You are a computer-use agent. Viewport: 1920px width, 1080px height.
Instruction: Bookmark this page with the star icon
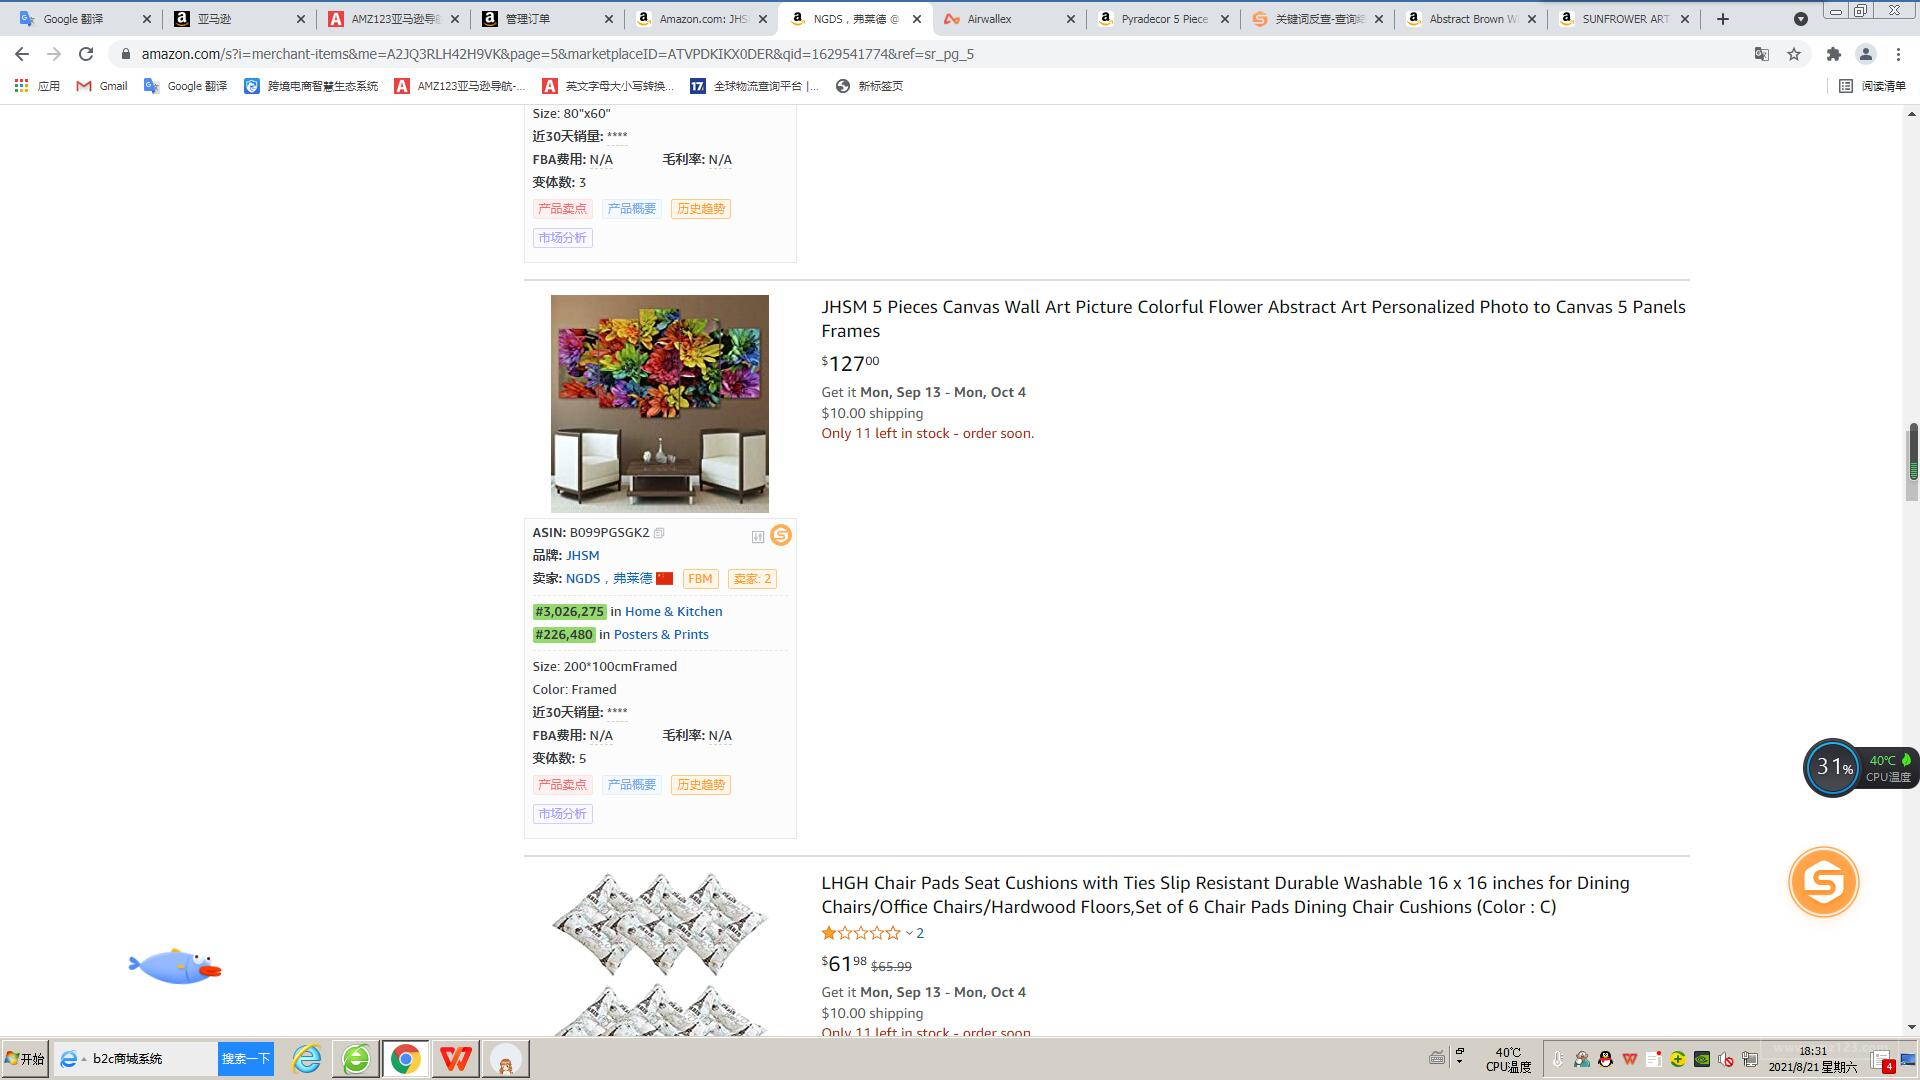(1794, 54)
